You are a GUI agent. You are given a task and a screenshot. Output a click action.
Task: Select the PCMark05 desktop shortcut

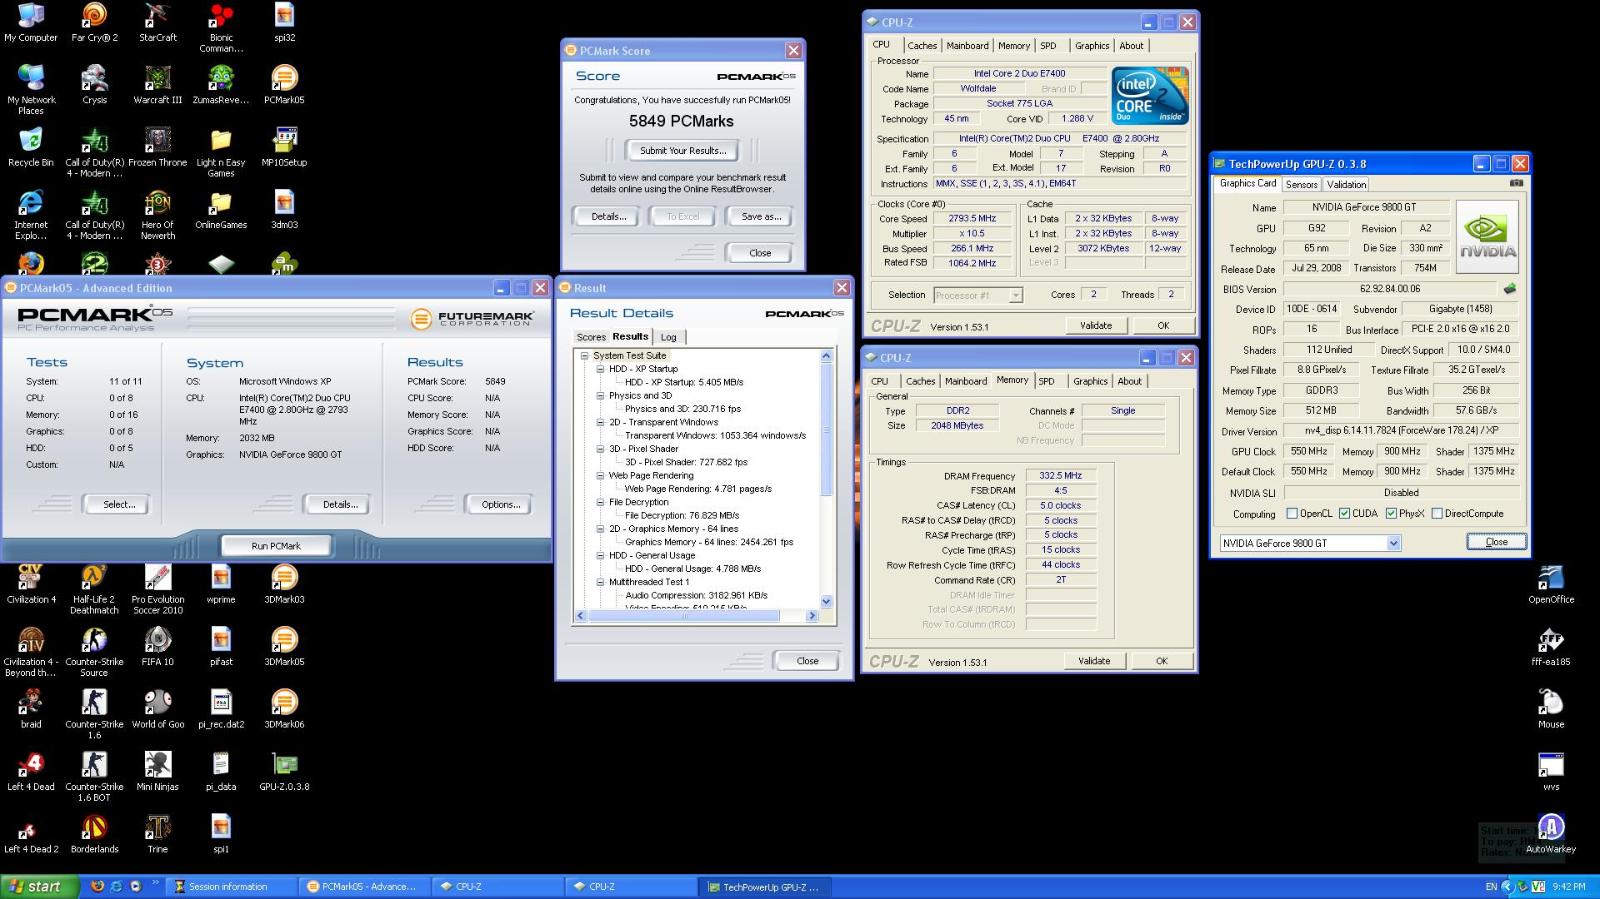284,85
